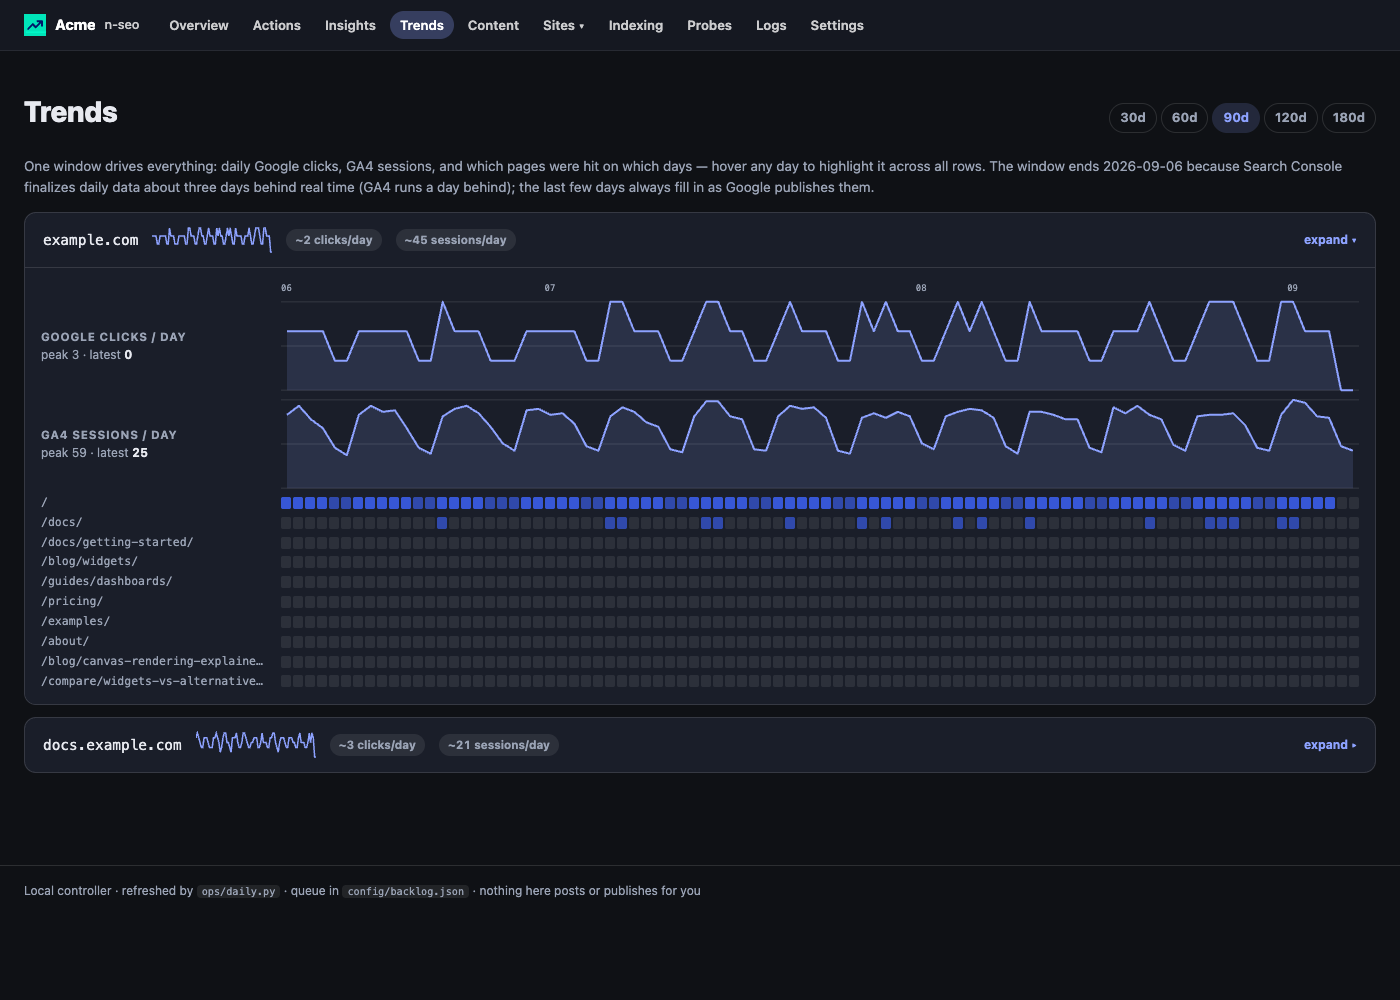Select the Trends tab
The image size is (1400, 1000).
pos(422,25)
